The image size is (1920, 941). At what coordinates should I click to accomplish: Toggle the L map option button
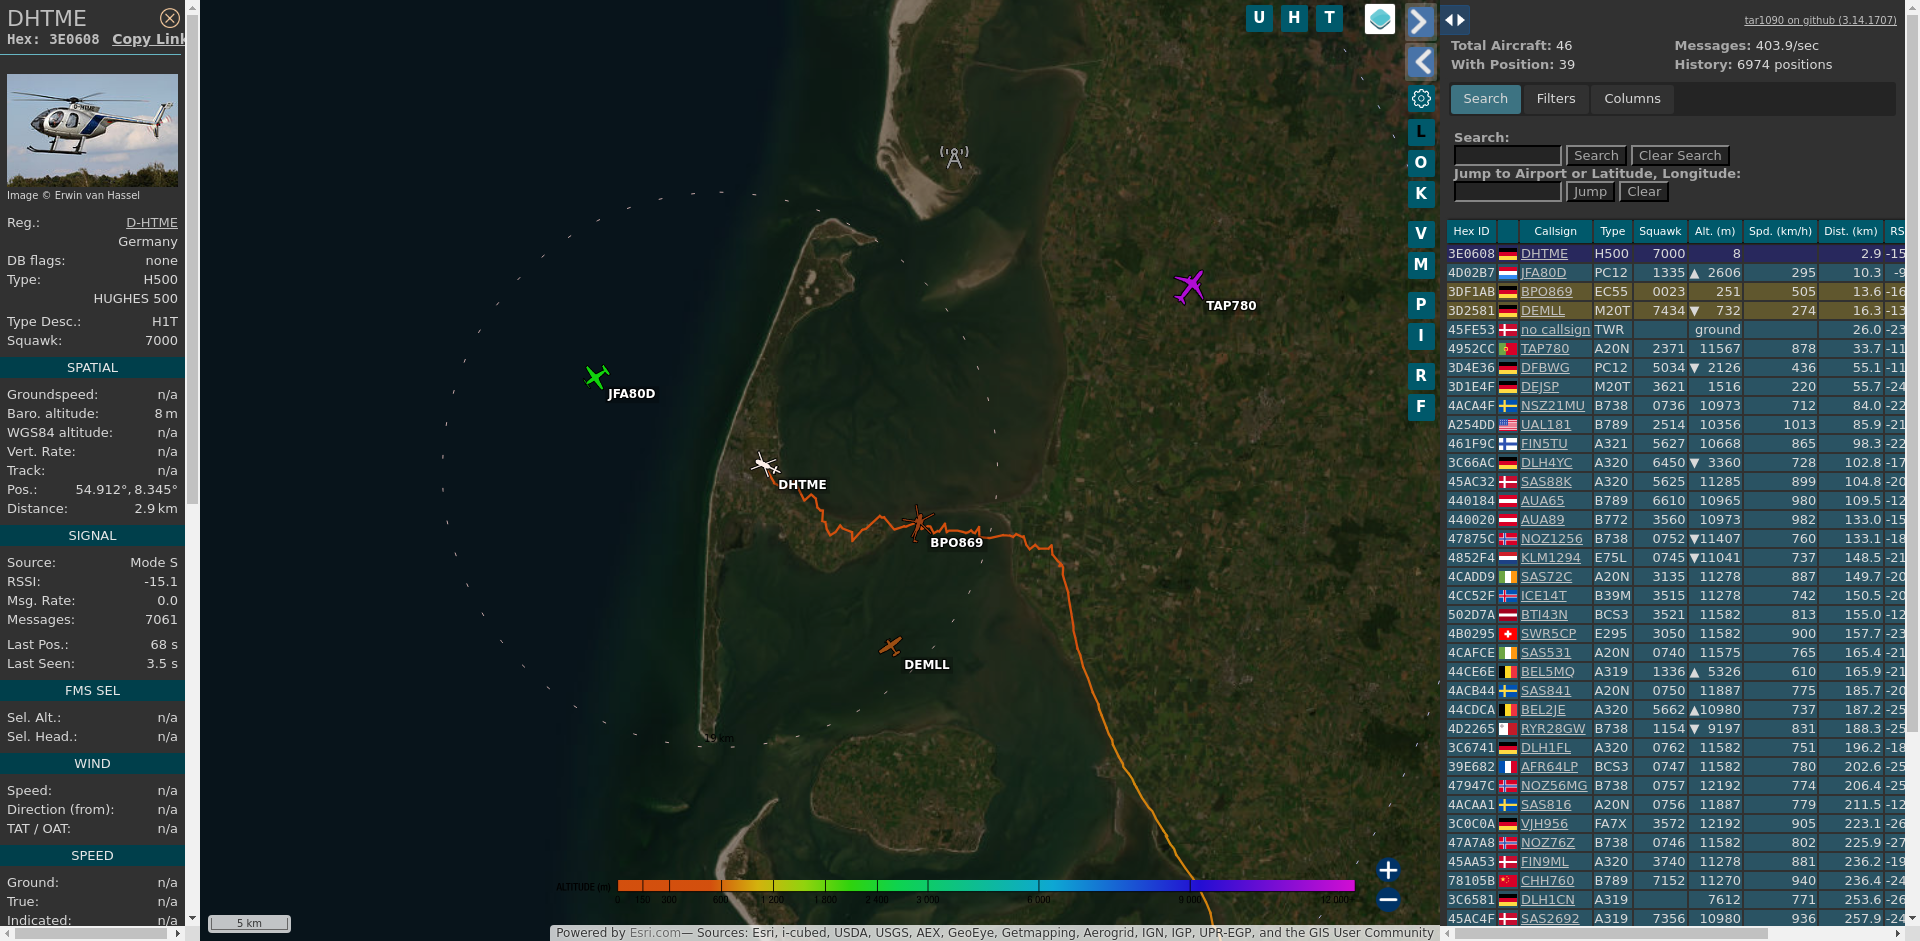click(1421, 132)
